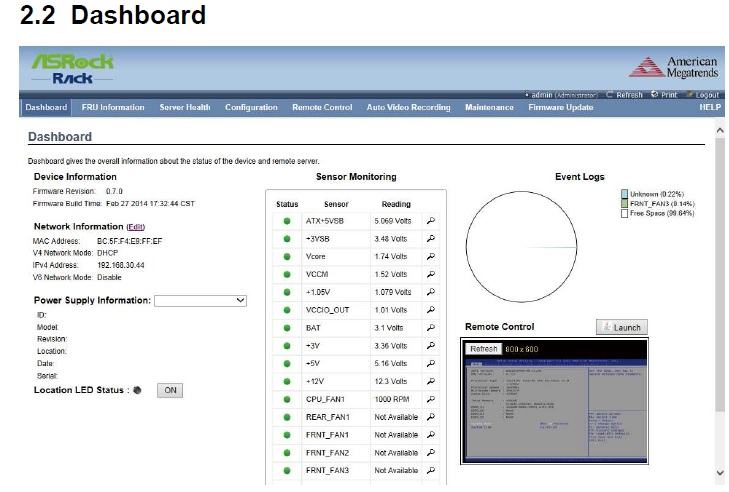Click the firmware revision value 0.7.0
The image size is (729, 492).
coord(114,191)
